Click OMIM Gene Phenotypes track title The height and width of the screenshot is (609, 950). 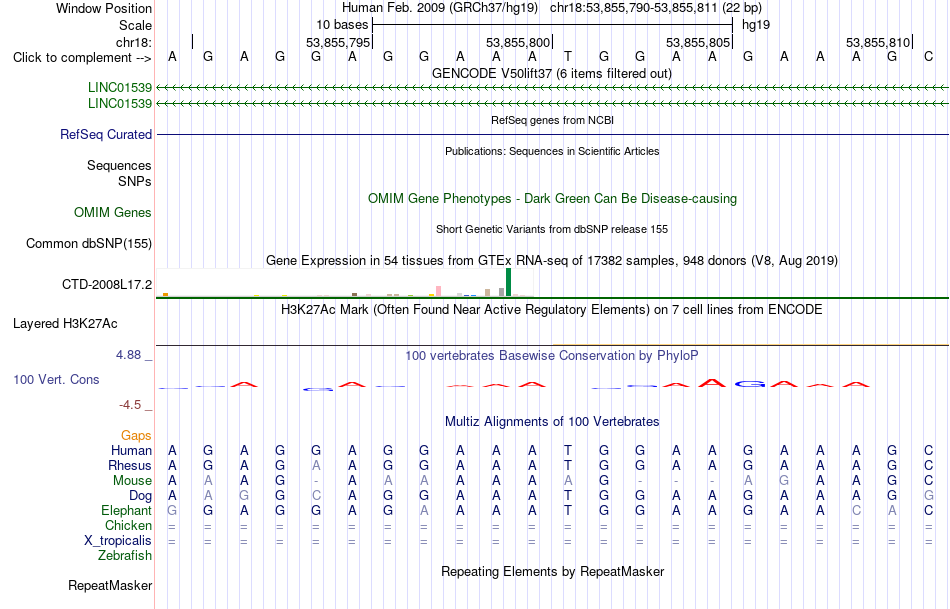tap(553, 199)
